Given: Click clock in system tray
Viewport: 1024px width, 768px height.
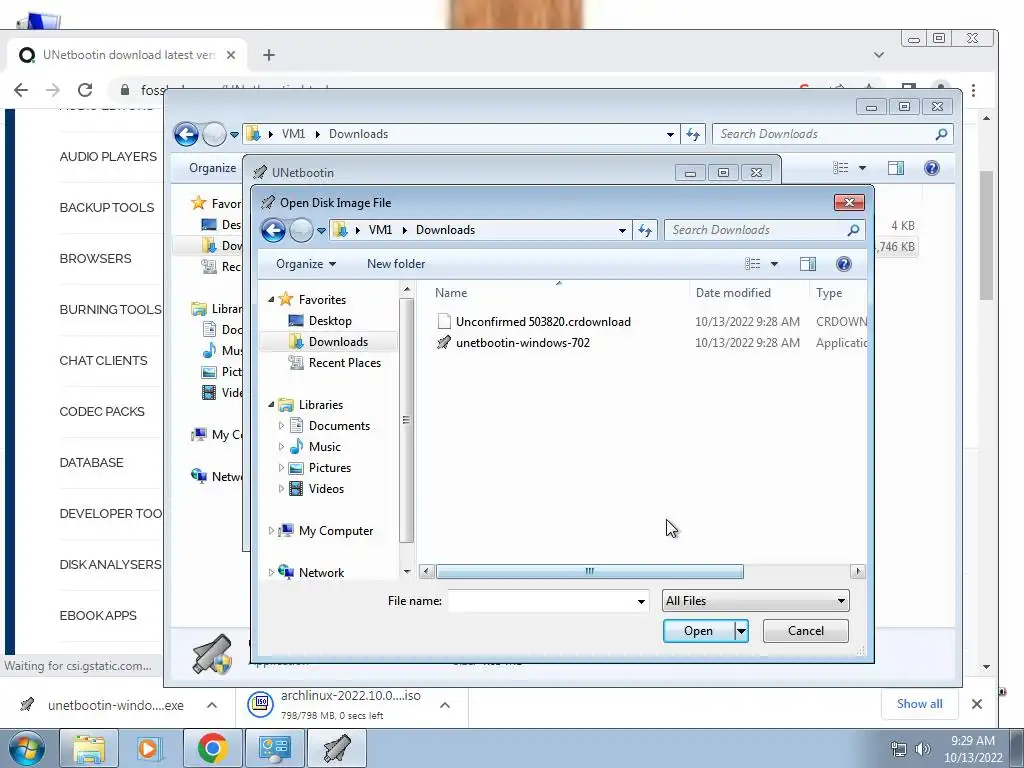Looking at the screenshot, I should tap(972, 749).
